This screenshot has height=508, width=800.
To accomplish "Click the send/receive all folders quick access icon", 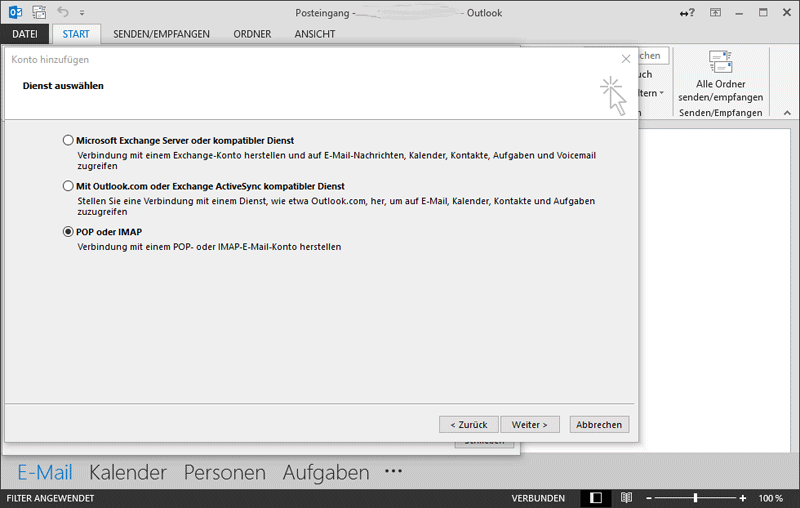I will coord(39,13).
